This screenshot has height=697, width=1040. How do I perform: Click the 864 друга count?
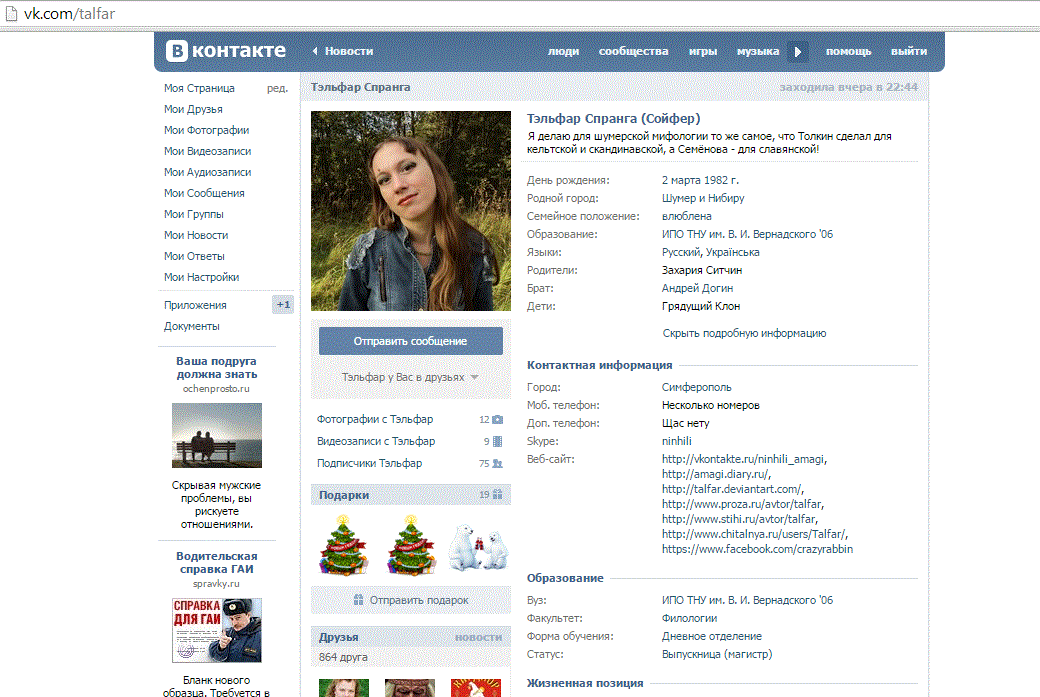(x=343, y=657)
